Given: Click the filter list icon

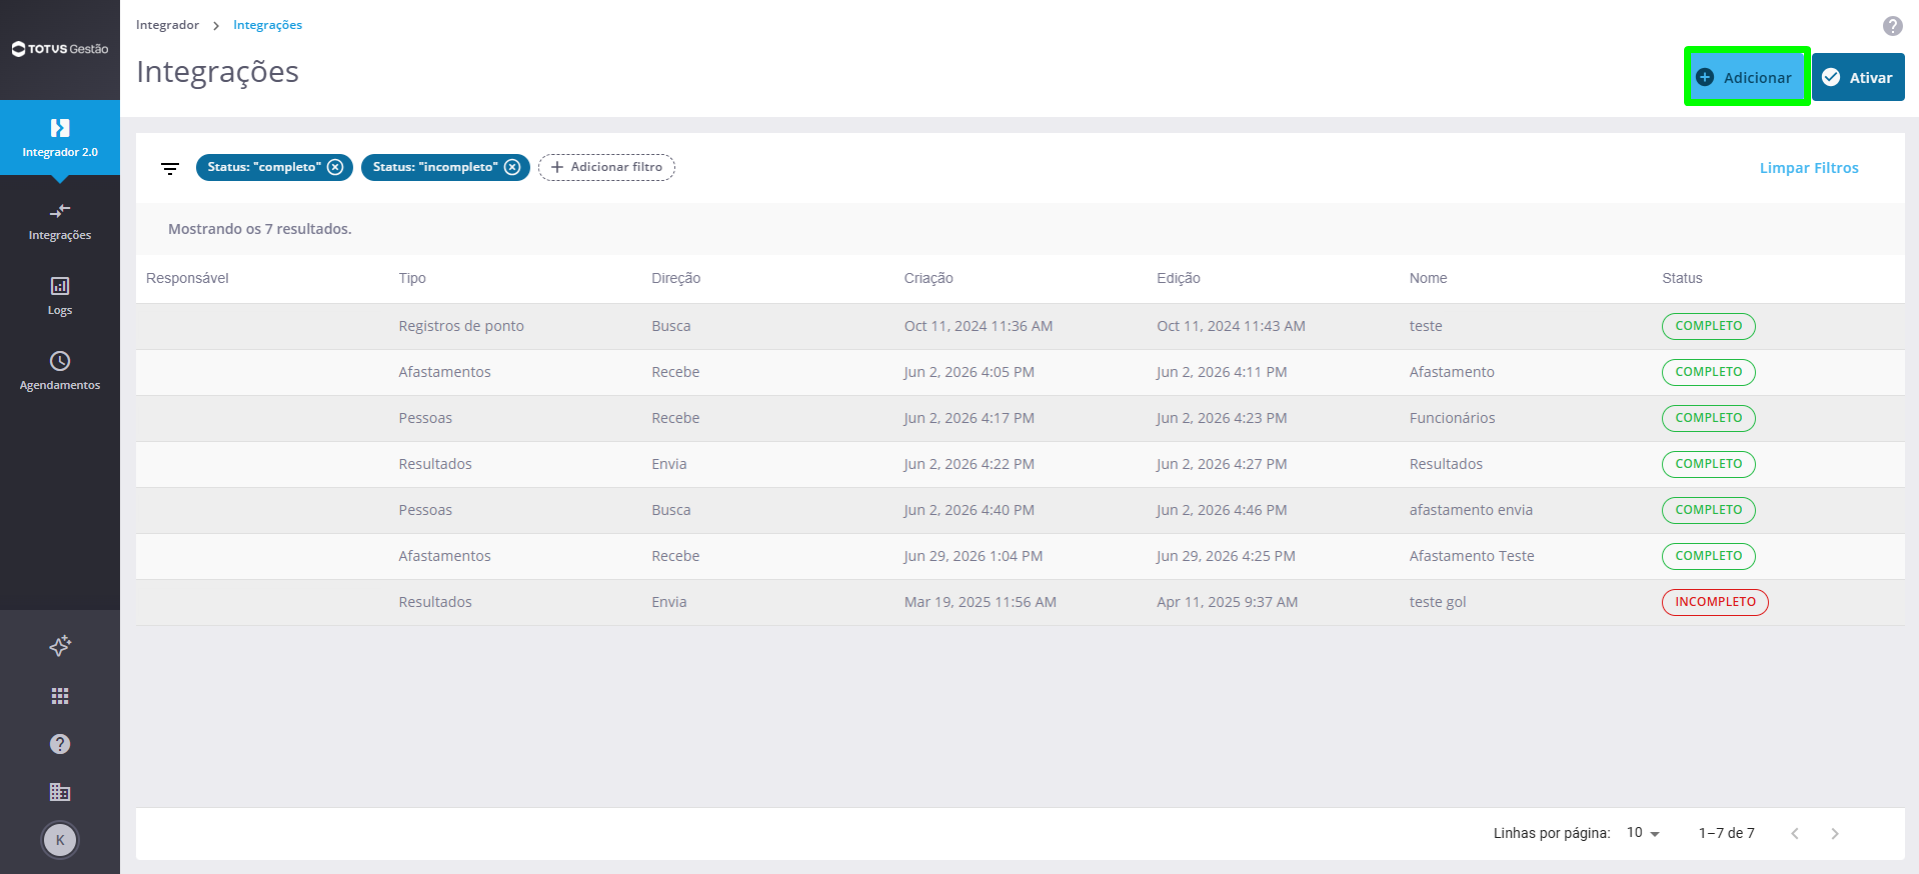Looking at the screenshot, I should coord(170,168).
